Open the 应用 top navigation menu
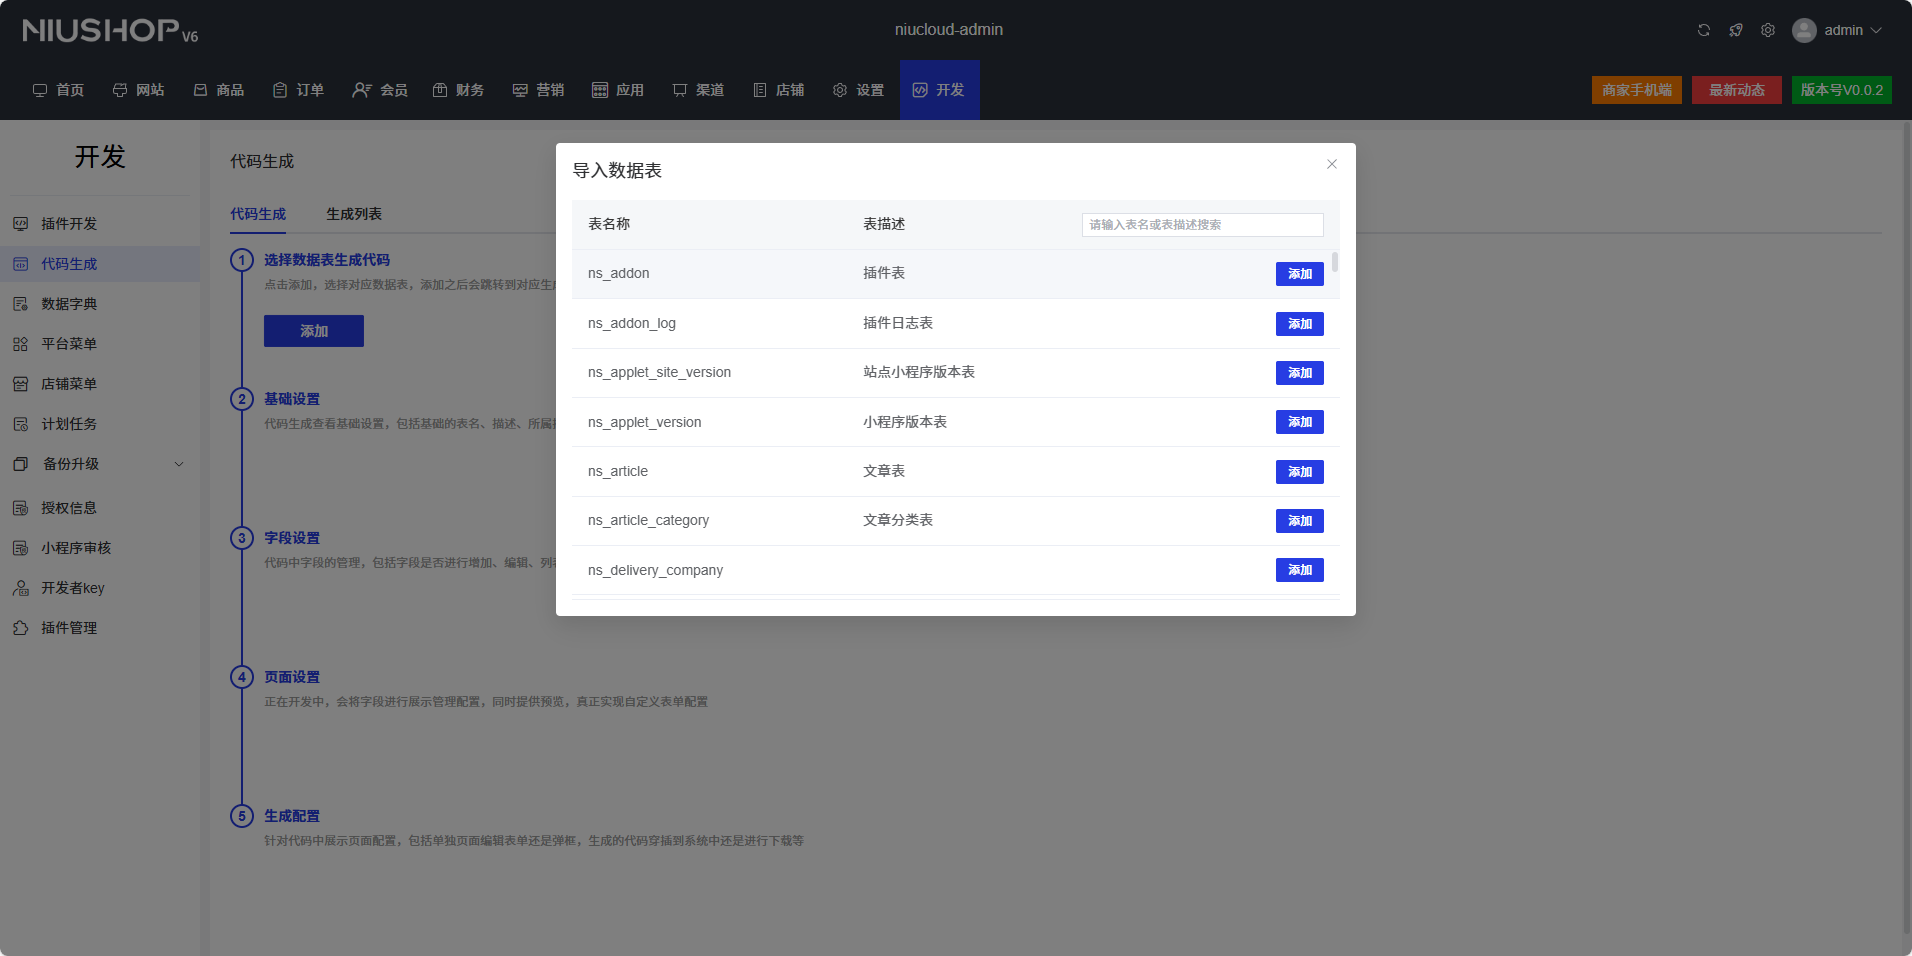This screenshot has height=956, width=1912. pyautogui.click(x=618, y=90)
